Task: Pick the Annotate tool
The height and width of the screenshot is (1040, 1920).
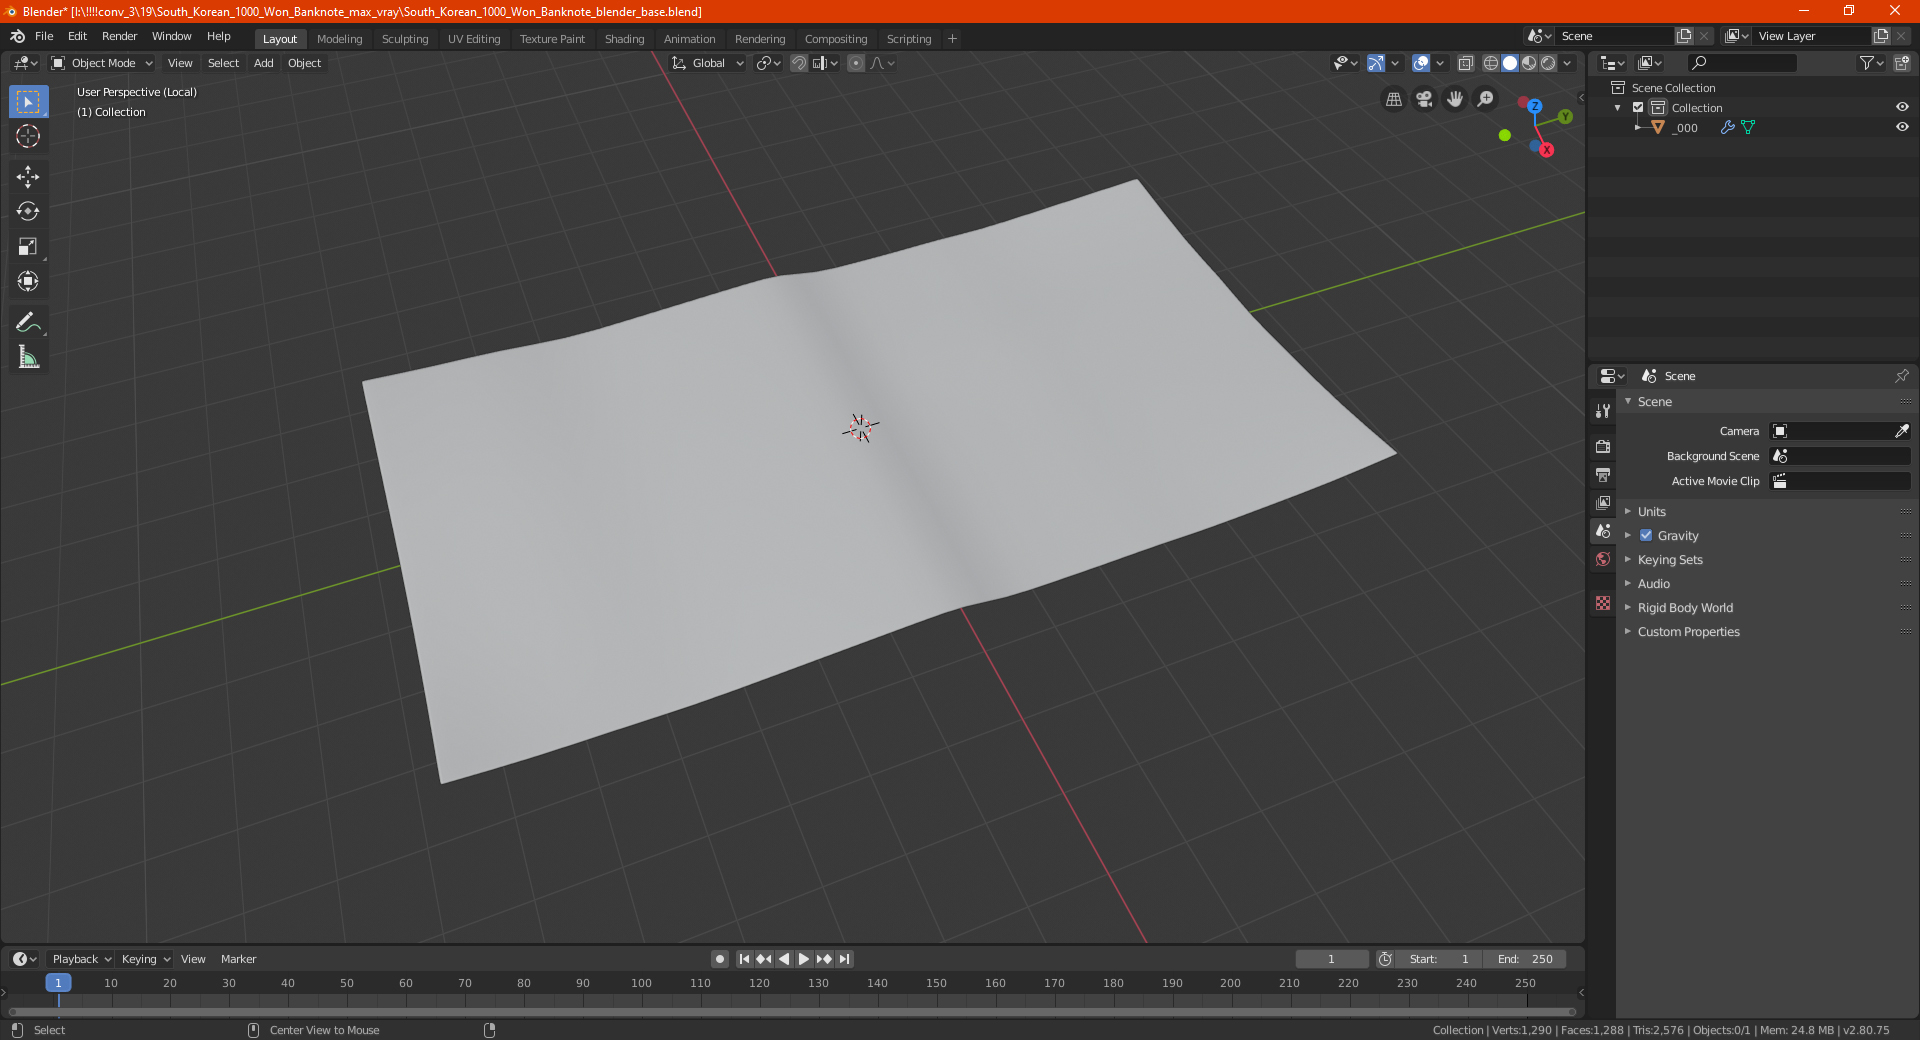Action: [28, 322]
